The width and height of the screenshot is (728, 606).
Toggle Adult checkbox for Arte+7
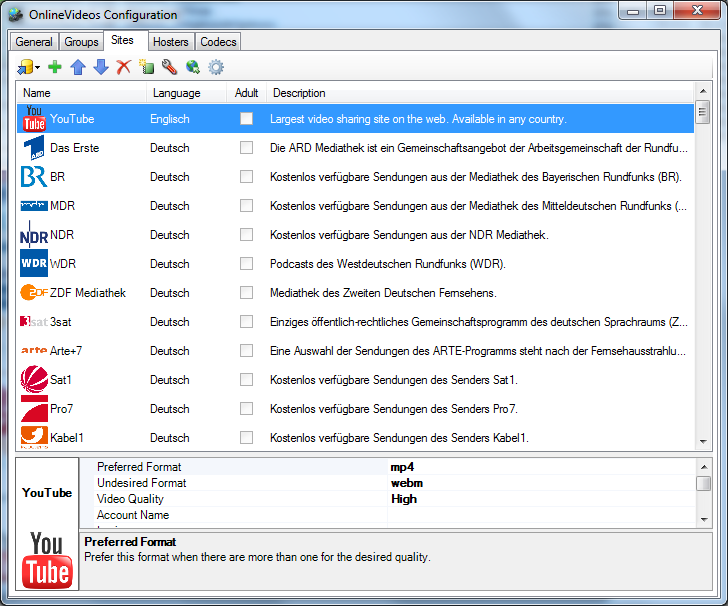pos(247,351)
